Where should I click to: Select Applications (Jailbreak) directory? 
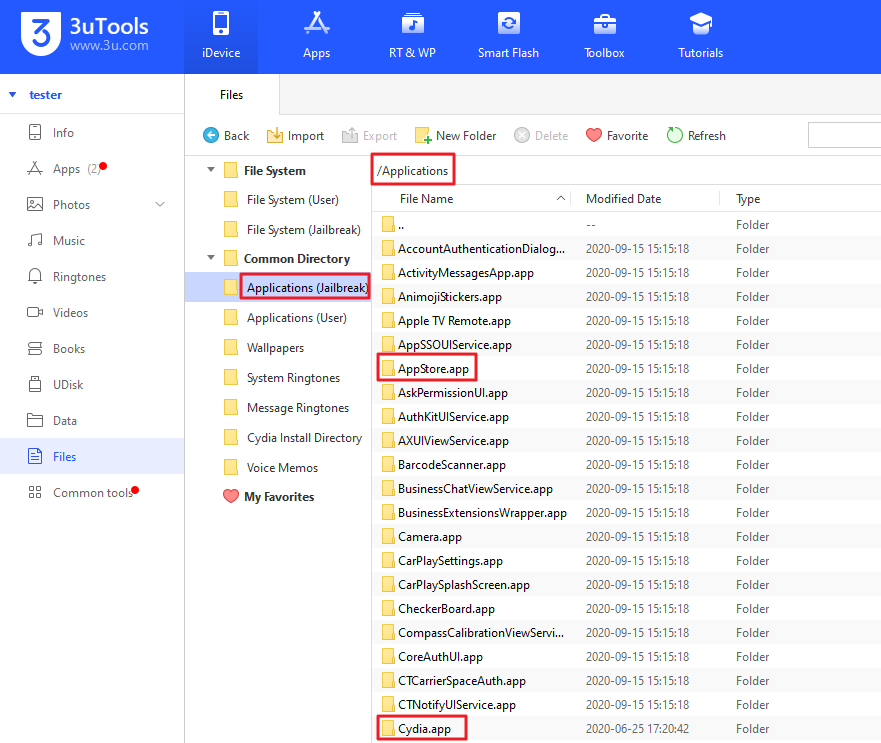point(278,287)
